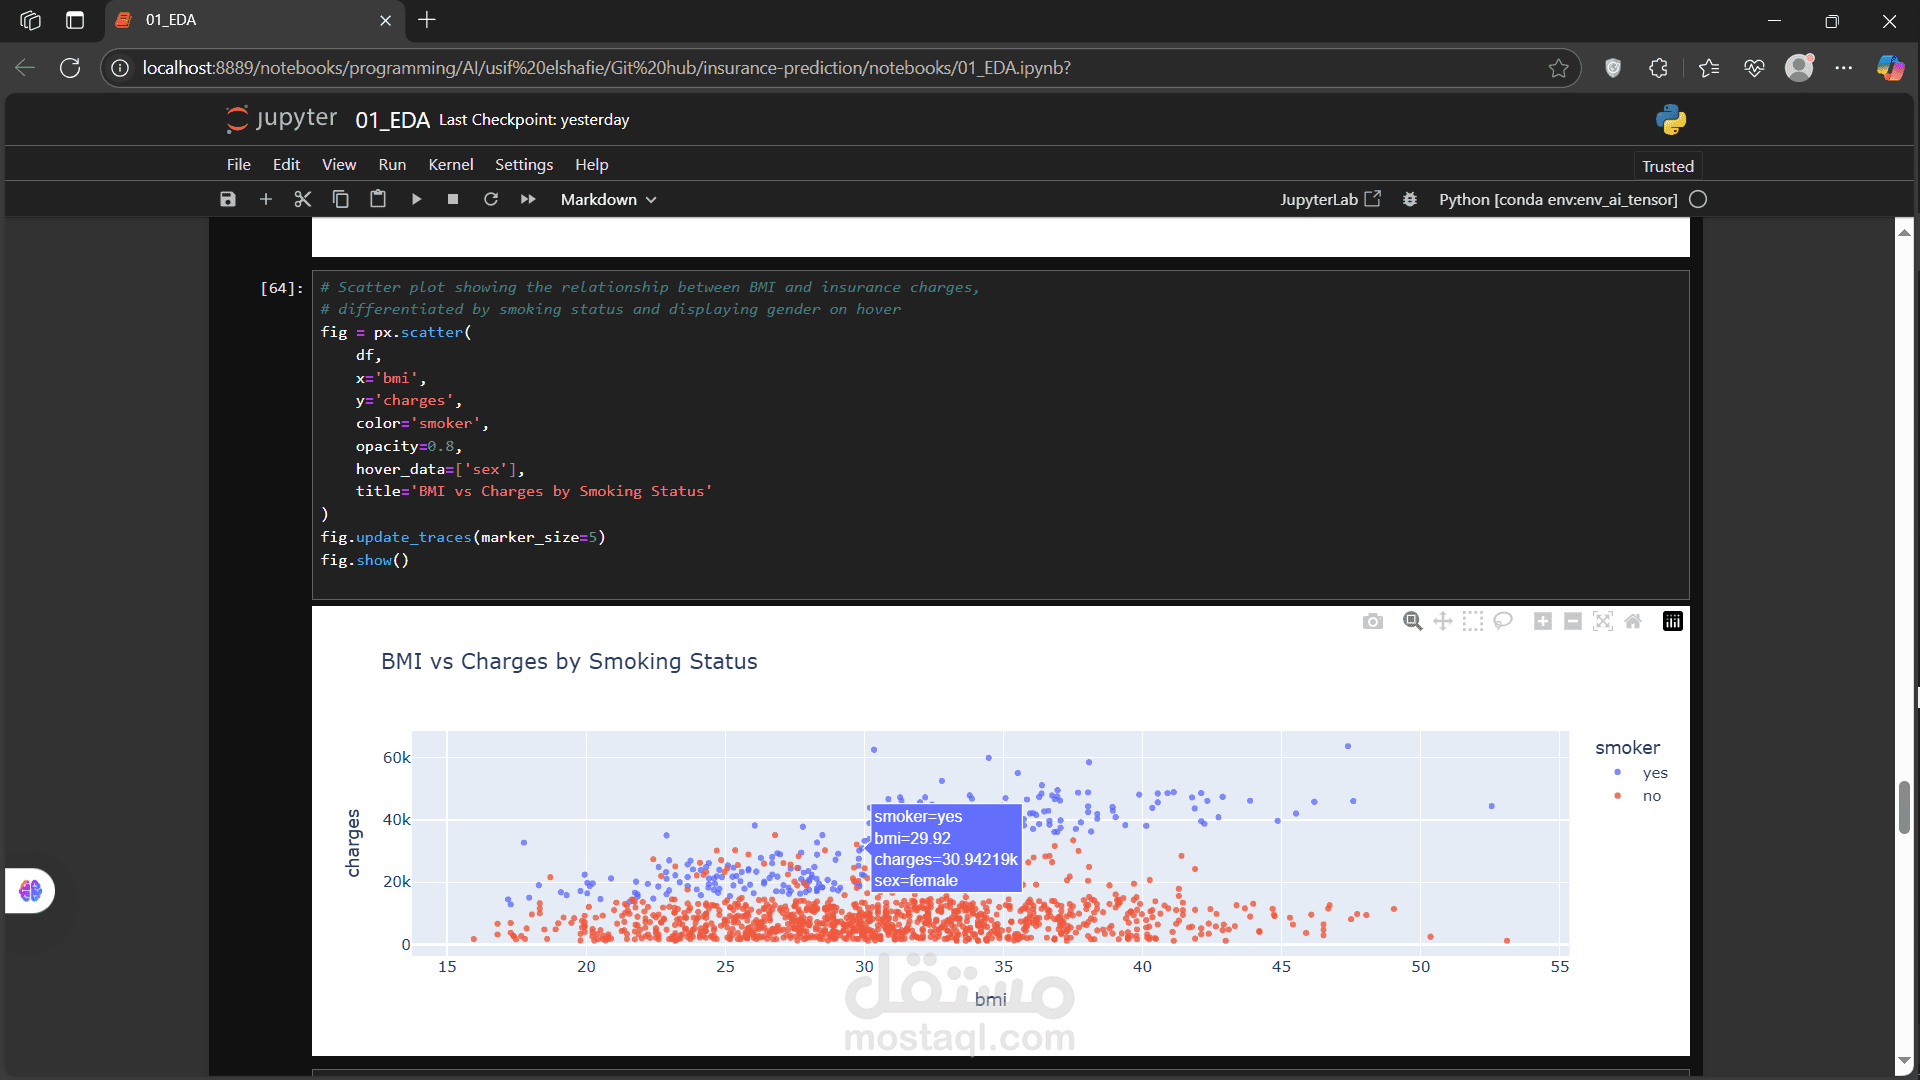The image size is (1920, 1080).
Task: Open browser Settings and more ellipsis menu
Action: [x=1844, y=68]
